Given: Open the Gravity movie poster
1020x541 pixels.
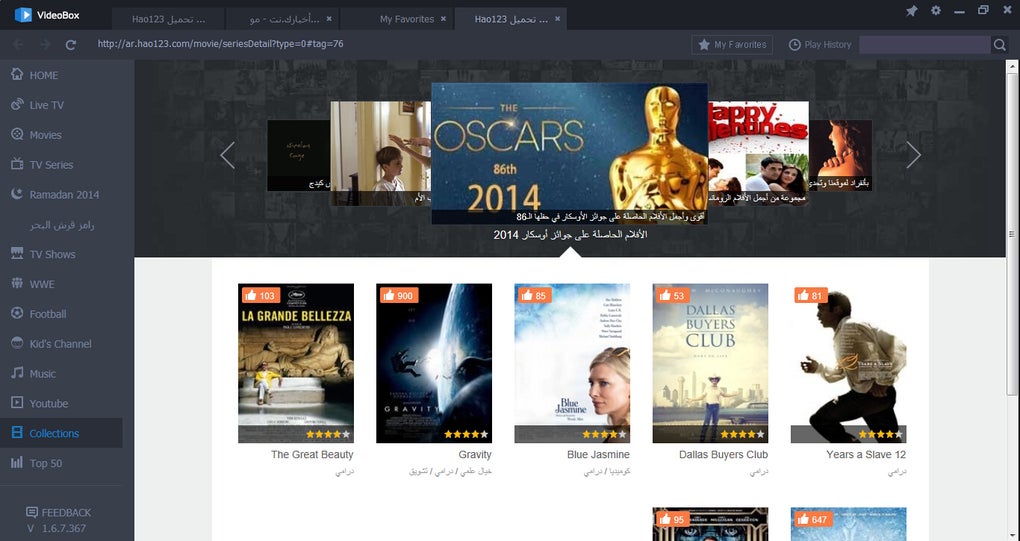Looking at the screenshot, I should 434,363.
